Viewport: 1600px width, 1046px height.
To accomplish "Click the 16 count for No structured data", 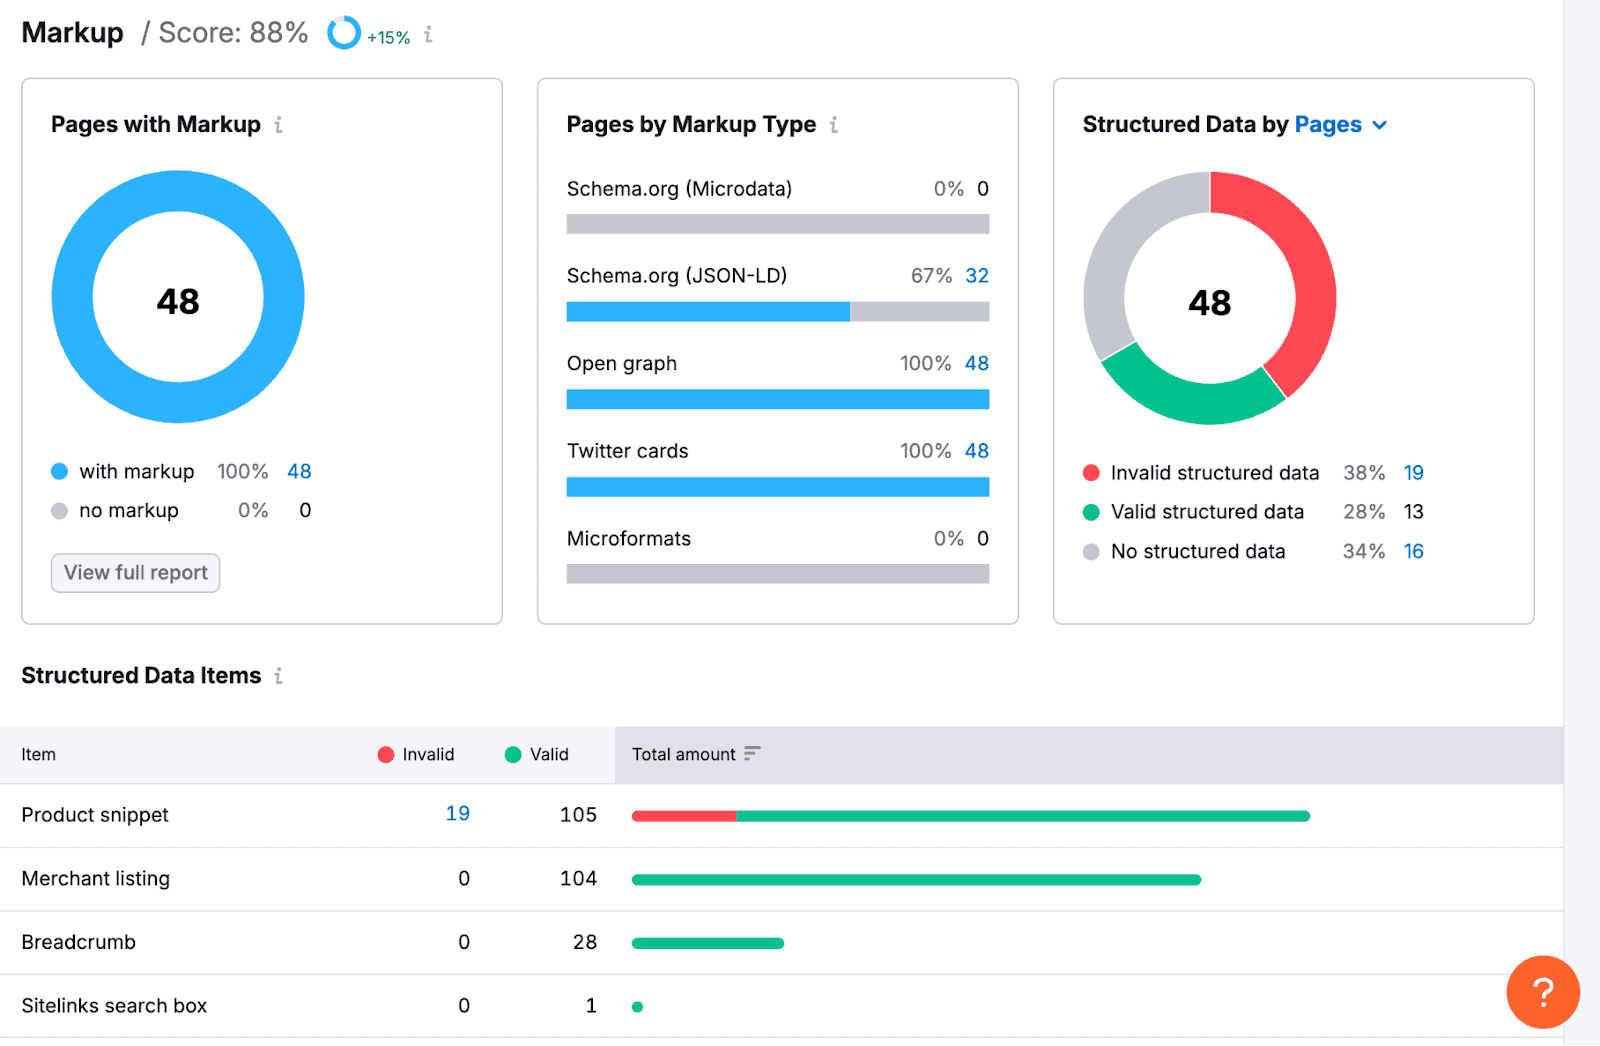I will click(x=1413, y=552).
